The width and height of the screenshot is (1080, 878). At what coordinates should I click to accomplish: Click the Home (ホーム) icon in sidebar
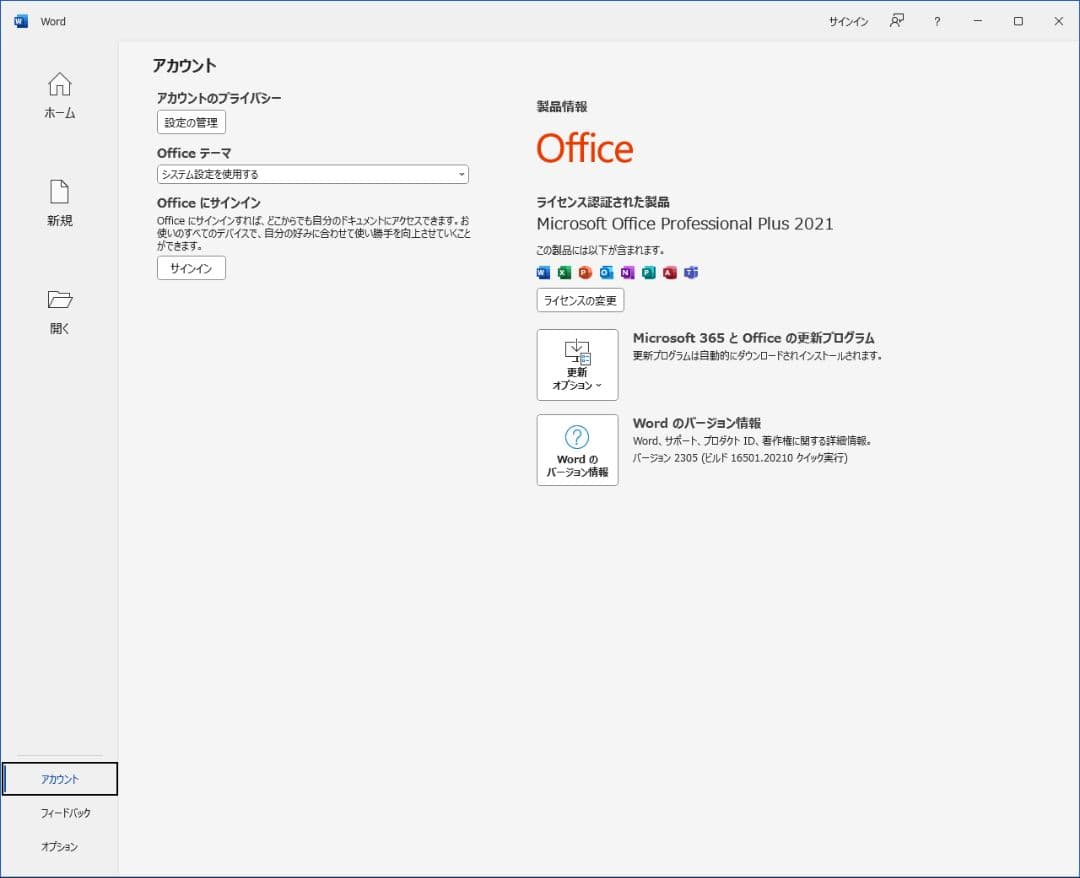click(60, 85)
